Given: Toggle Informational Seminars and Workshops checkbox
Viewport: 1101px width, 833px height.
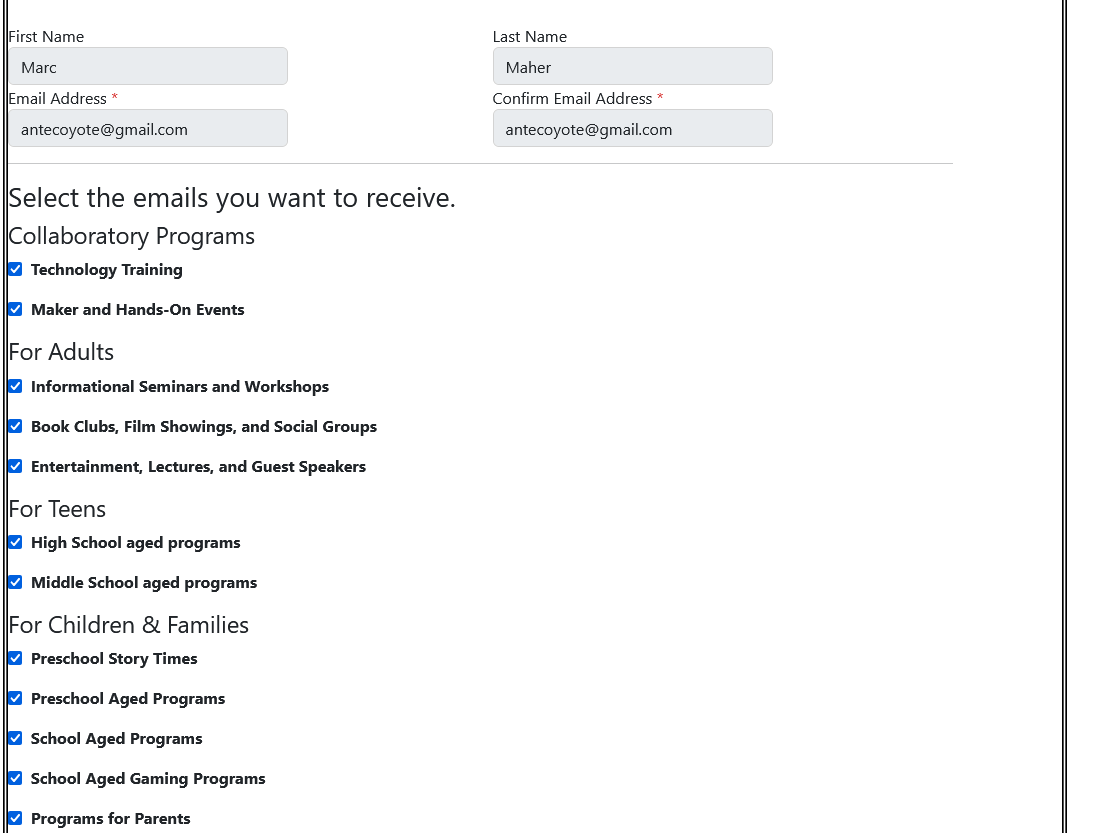Looking at the screenshot, I should pyautogui.click(x=15, y=386).
